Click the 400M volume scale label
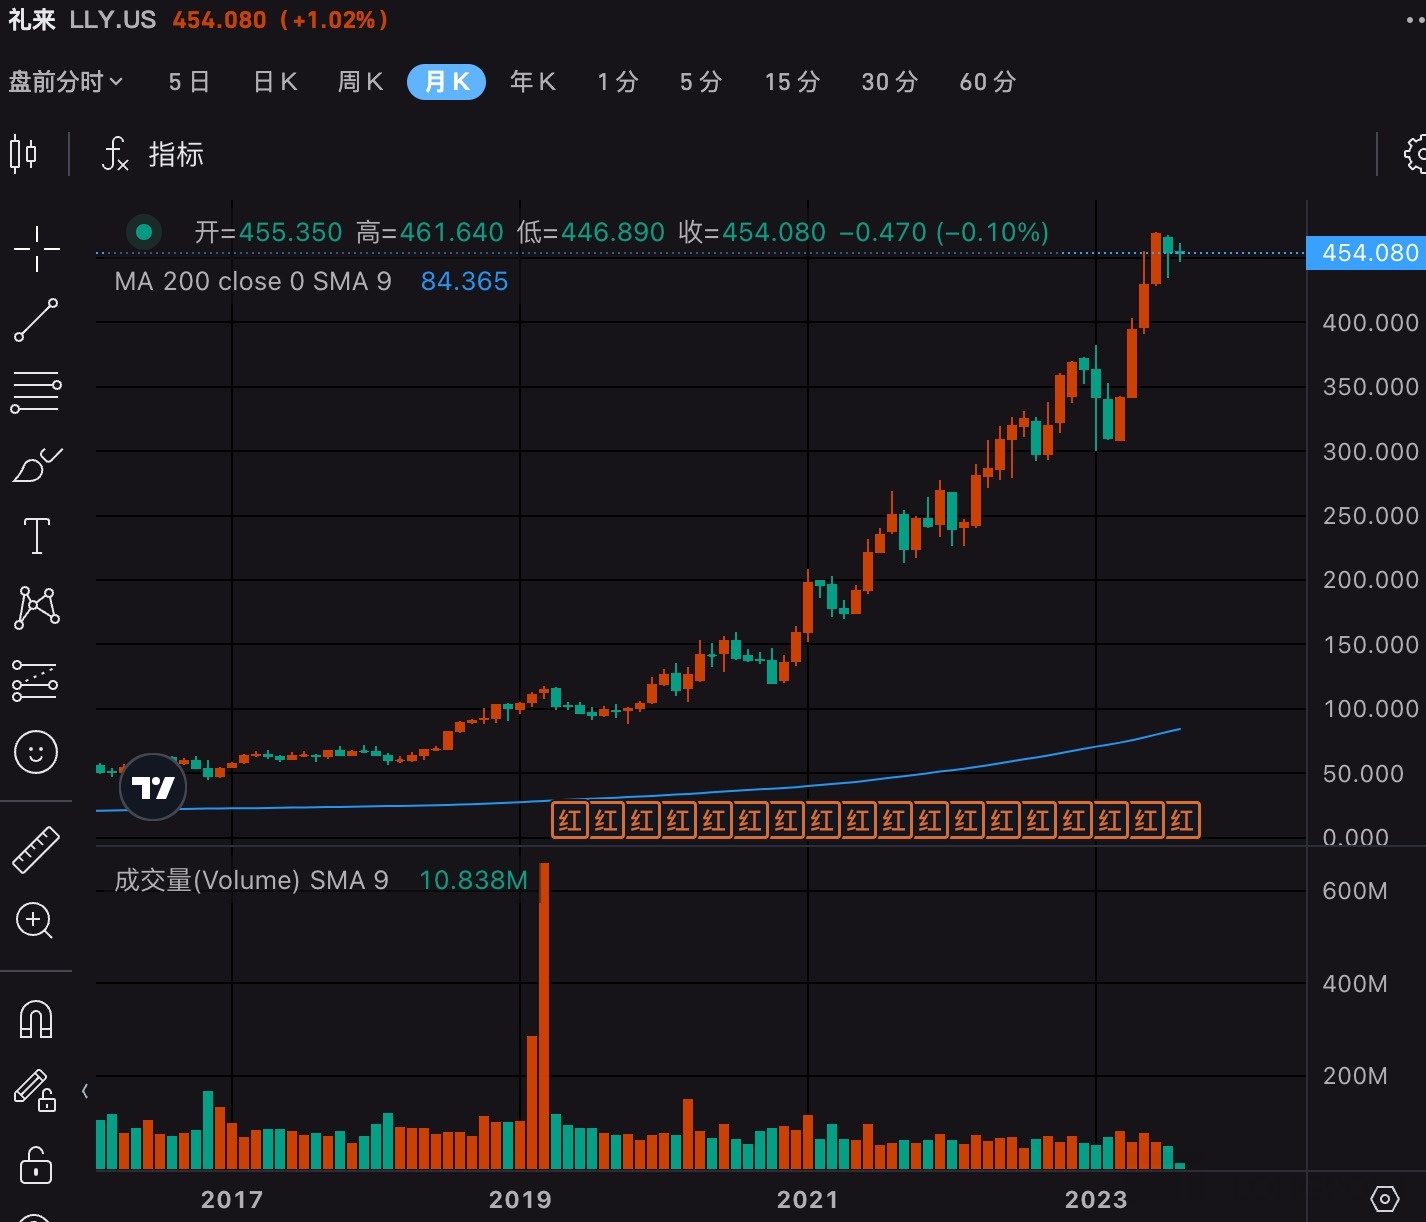 [x=1355, y=983]
